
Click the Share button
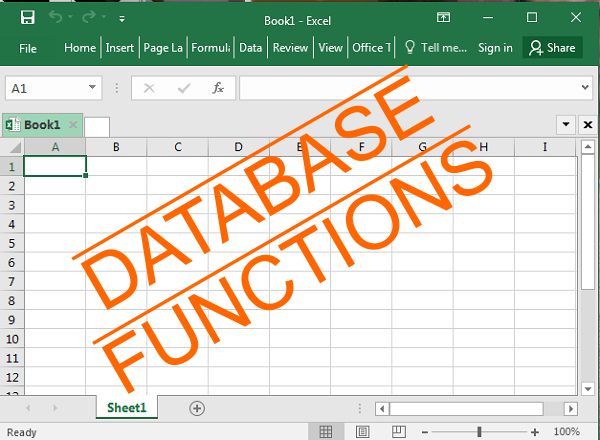point(552,48)
